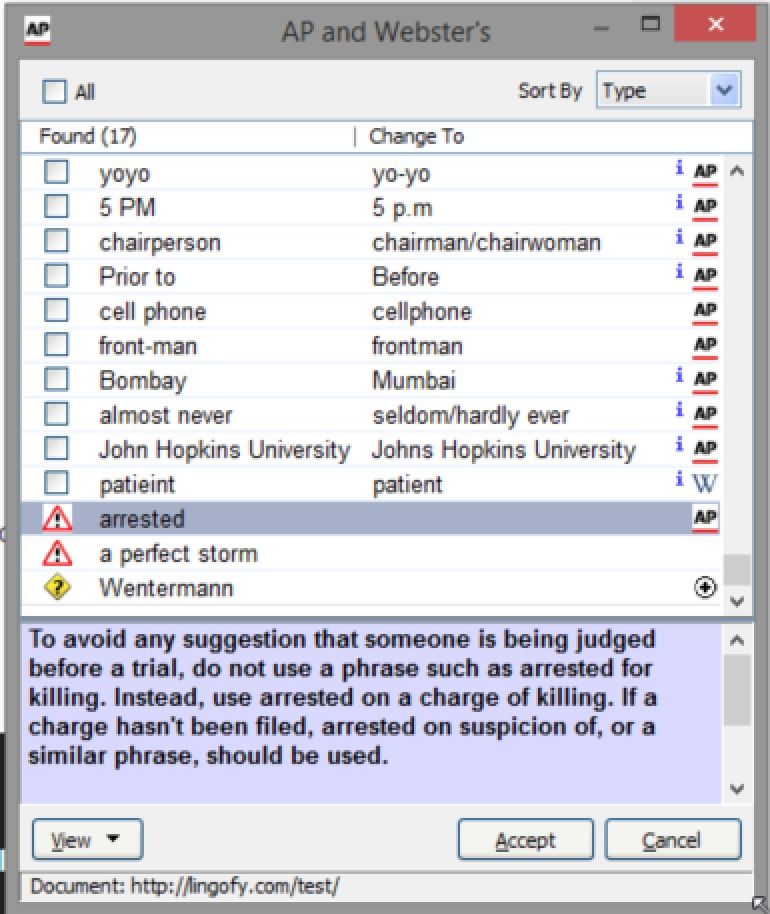
Task: Open the info icon for John Hopkins University
Action: [679, 444]
